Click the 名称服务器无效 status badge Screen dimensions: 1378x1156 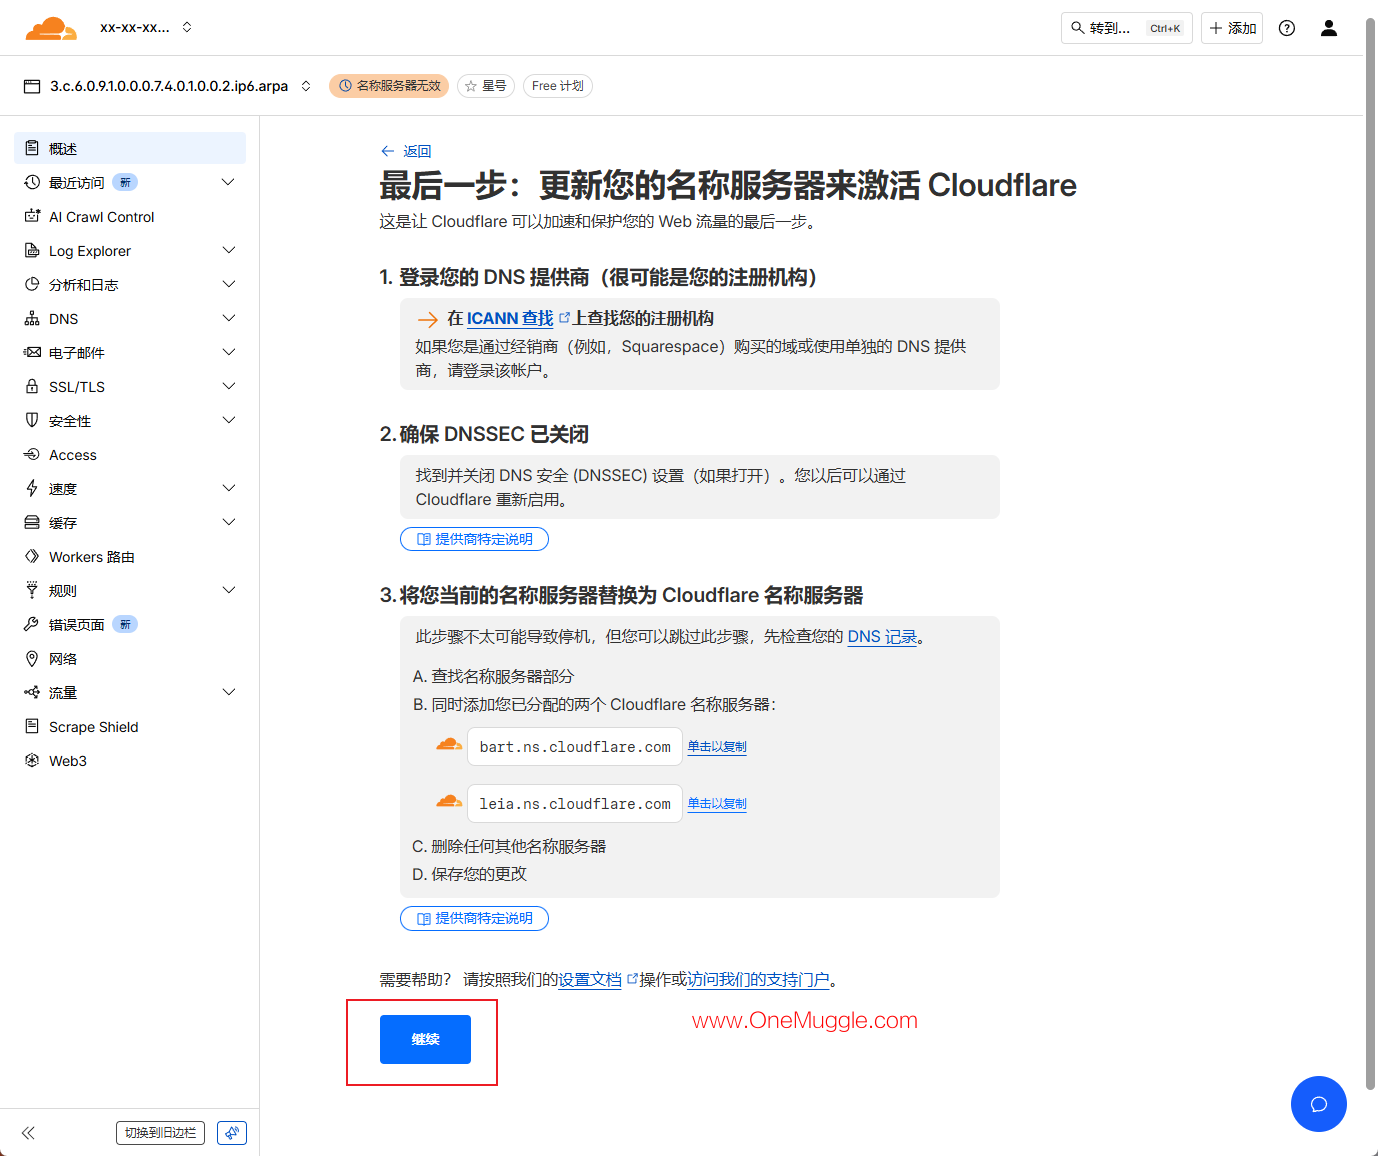[389, 86]
